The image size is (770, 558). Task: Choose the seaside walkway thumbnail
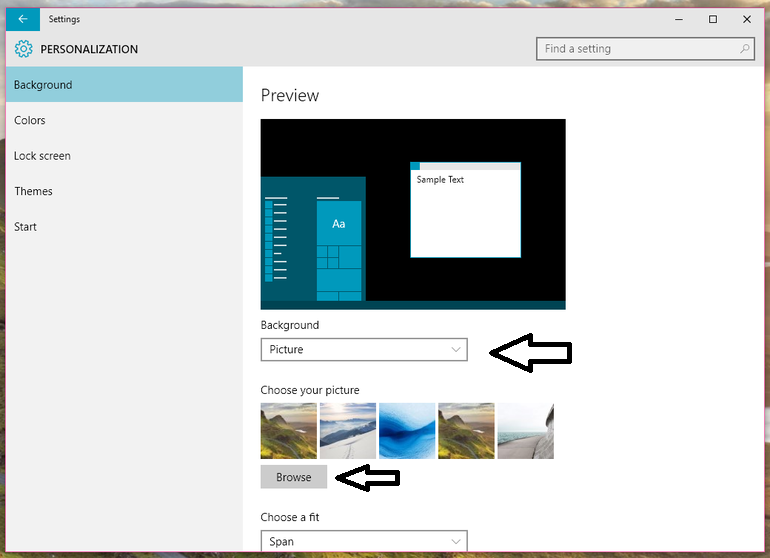point(525,431)
